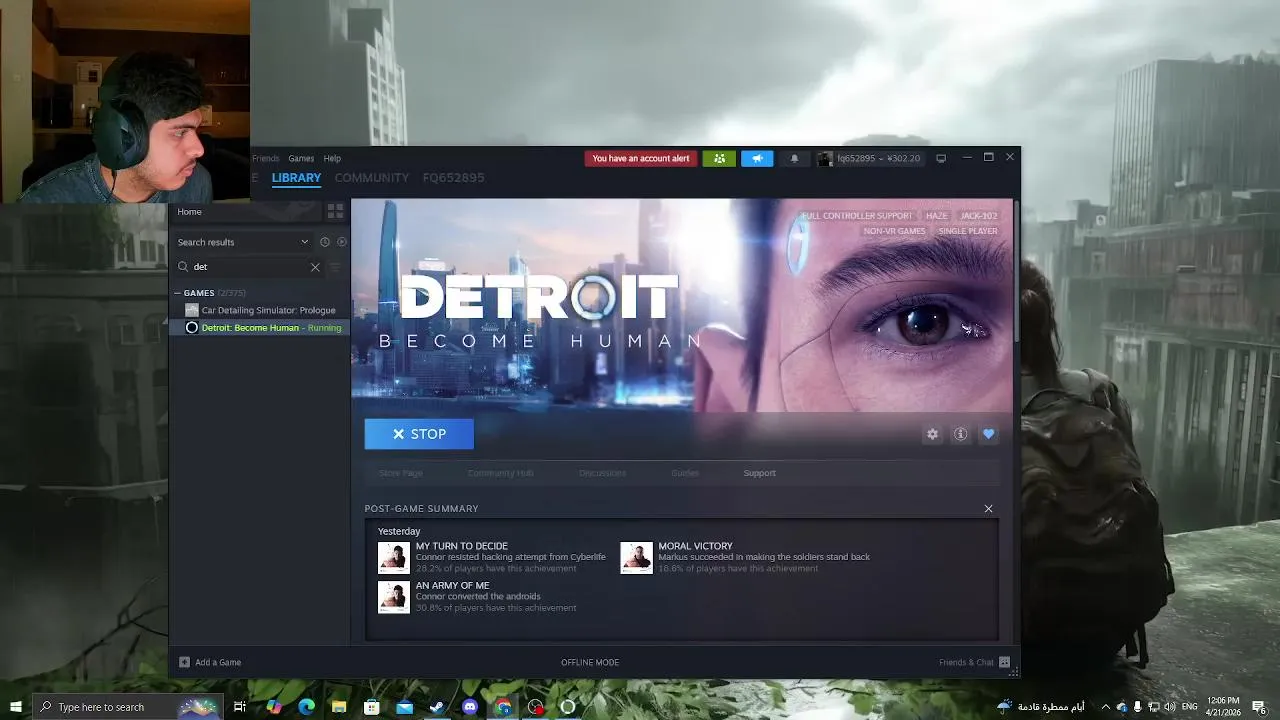Click the FULL CONTROLLER SUPPORT tag
This screenshot has width=1280, height=720.
tap(856, 216)
